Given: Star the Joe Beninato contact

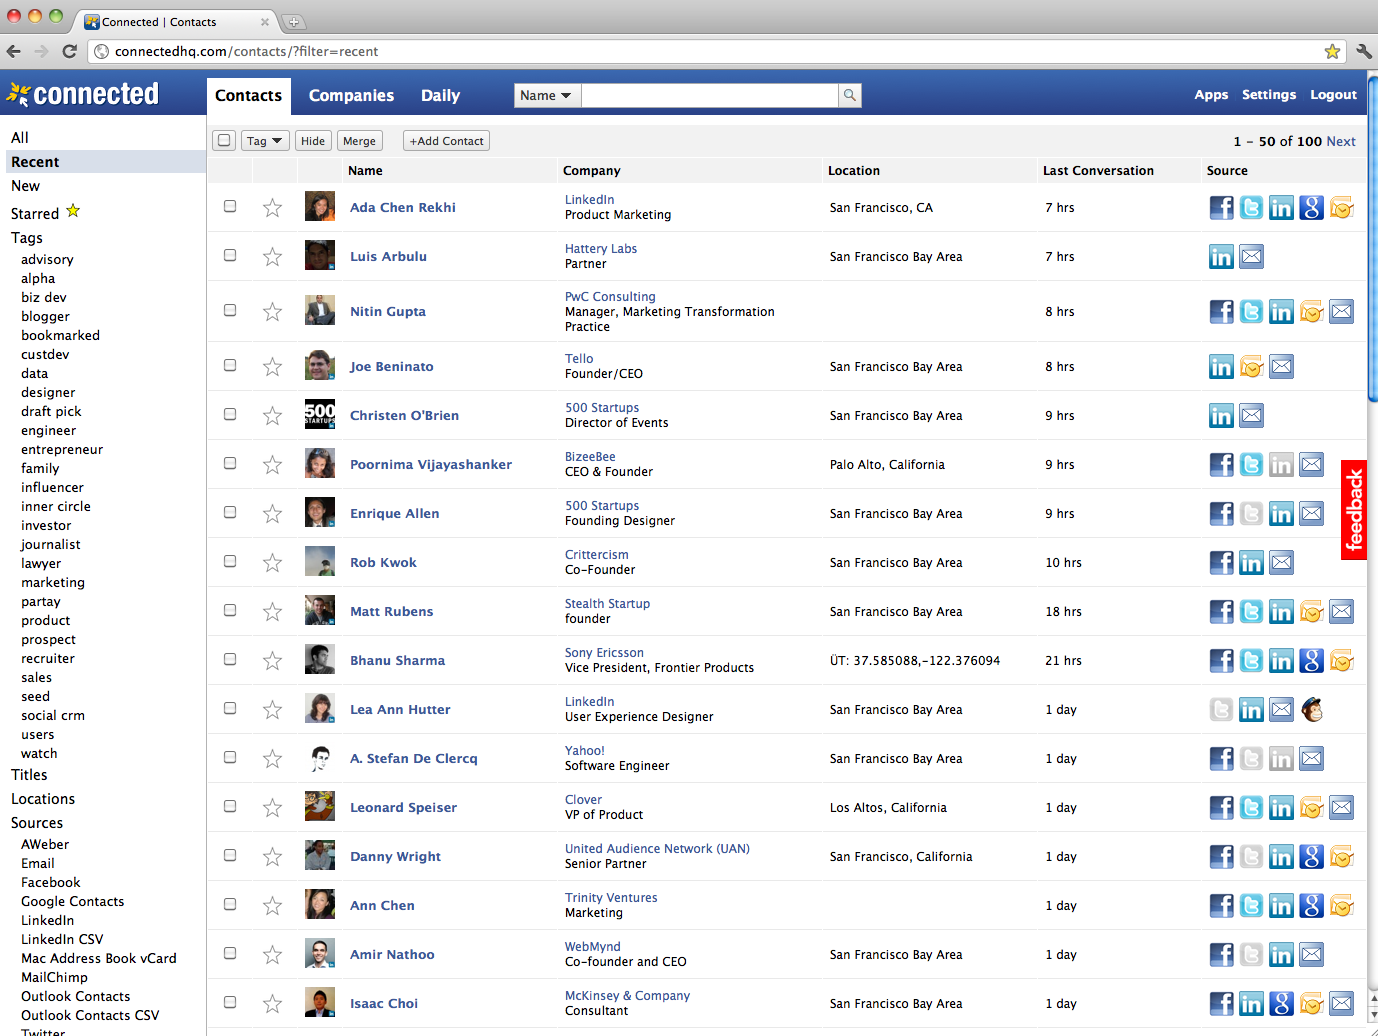Looking at the screenshot, I should [x=272, y=367].
